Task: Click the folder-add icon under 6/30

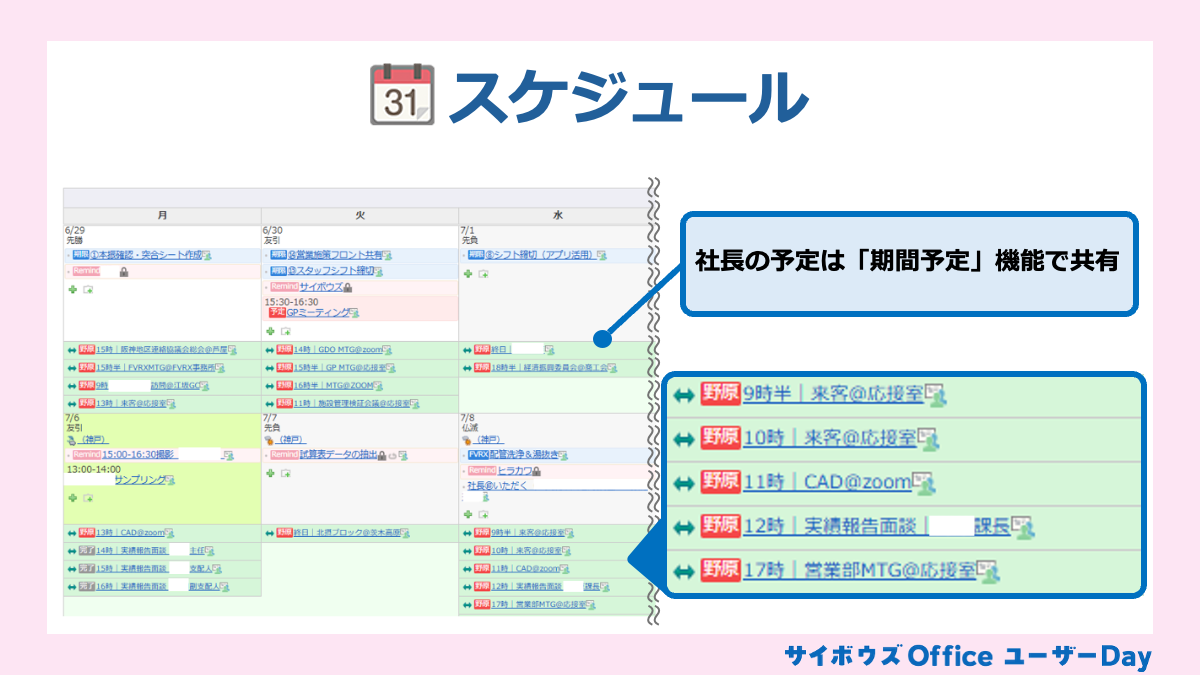Action: (x=286, y=331)
